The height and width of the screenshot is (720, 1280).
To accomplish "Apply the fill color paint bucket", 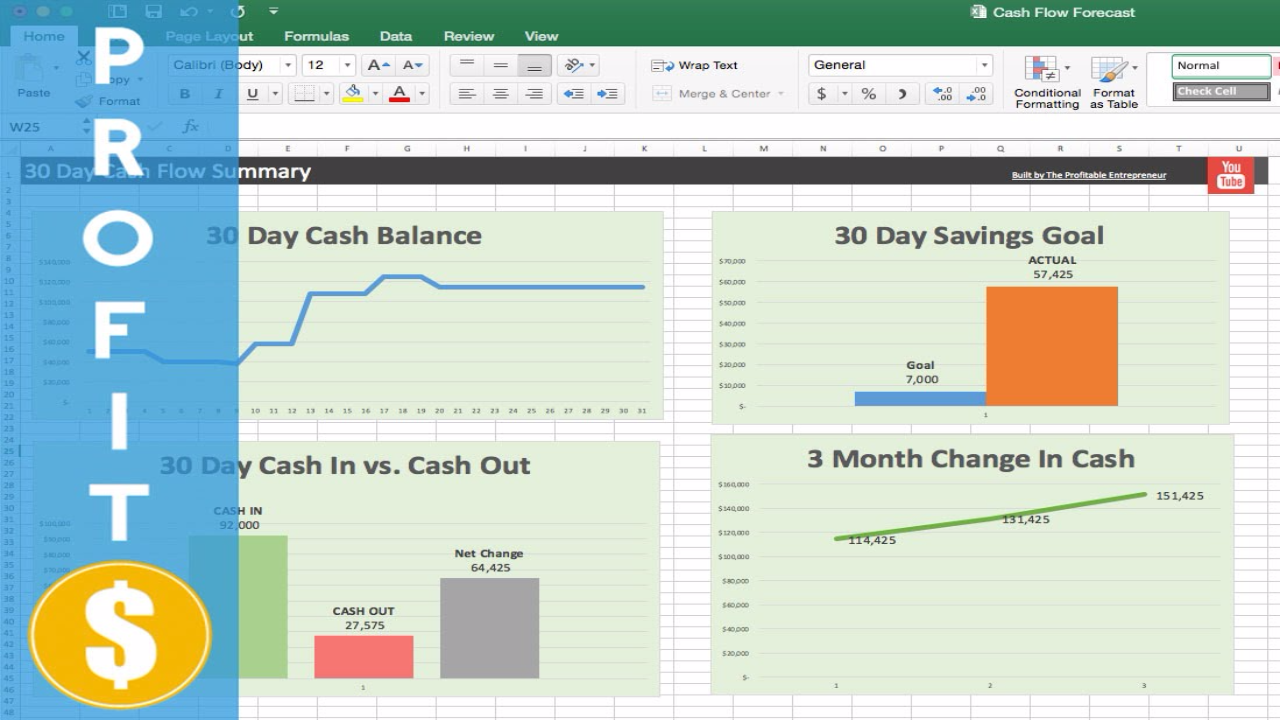I will coord(352,93).
